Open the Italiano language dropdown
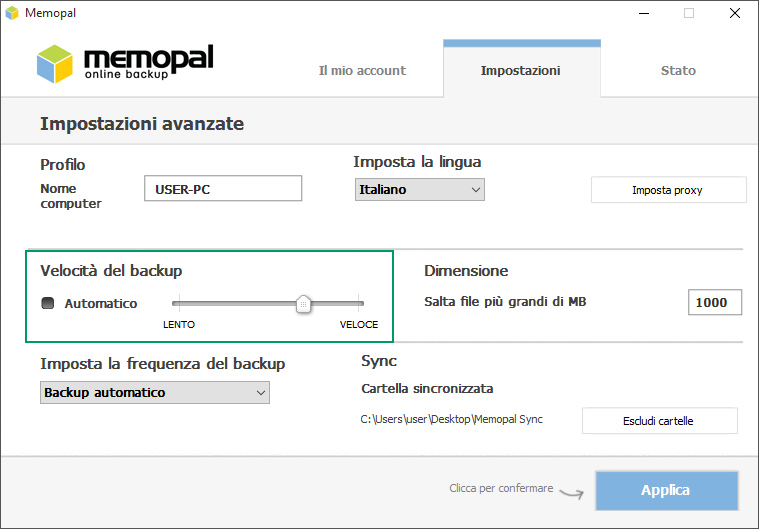The width and height of the screenshot is (759, 529). point(420,190)
